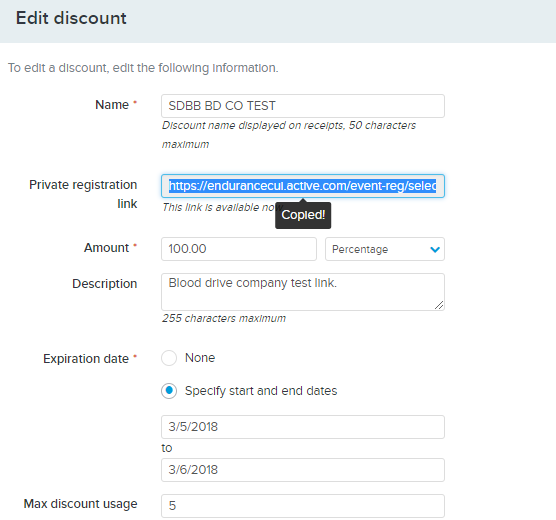The width and height of the screenshot is (556, 520).
Task: Click the Expiration date label
Action: pyautogui.click(x=86, y=359)
